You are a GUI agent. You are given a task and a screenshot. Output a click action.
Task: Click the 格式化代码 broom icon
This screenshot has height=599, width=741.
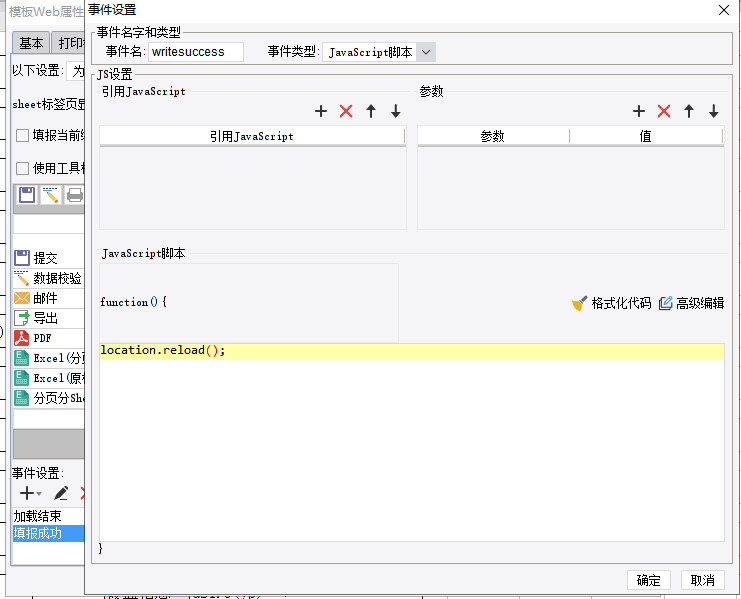tap(579, 303)
